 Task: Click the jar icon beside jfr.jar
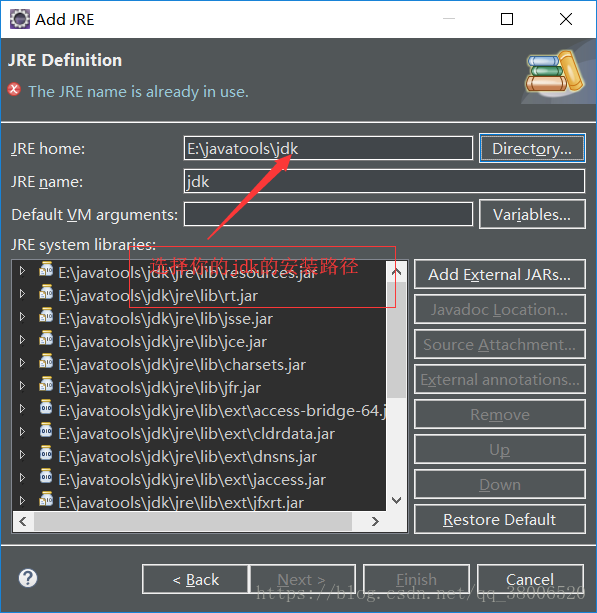[x=46, y=385]
